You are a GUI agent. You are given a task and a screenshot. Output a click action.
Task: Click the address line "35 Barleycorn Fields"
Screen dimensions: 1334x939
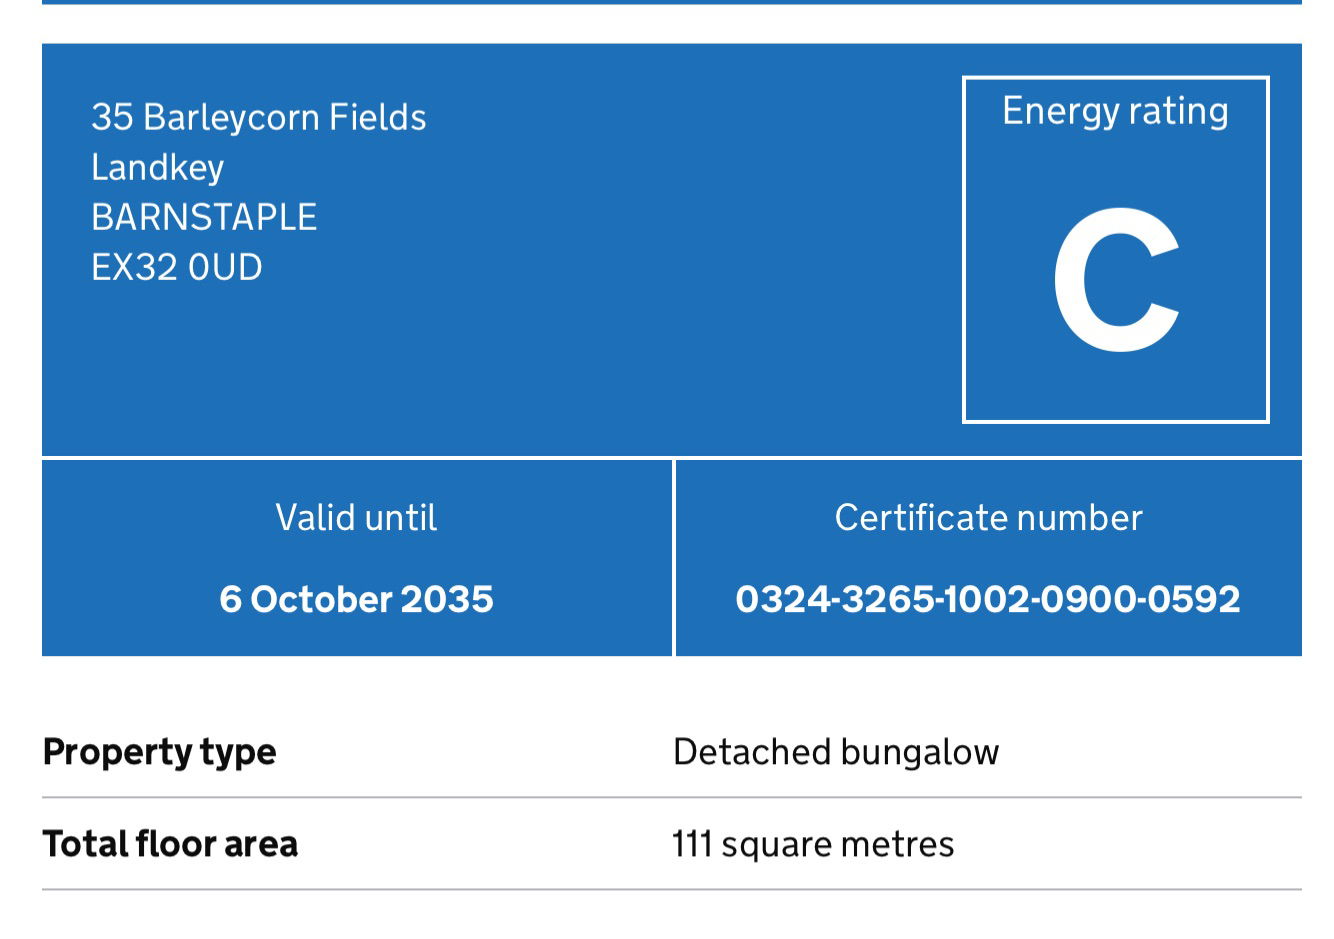(258, 117)
